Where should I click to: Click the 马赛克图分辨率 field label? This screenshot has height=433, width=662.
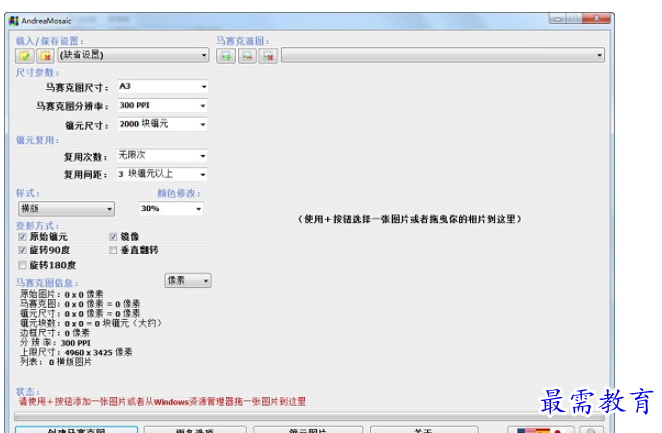coord(72,106)
